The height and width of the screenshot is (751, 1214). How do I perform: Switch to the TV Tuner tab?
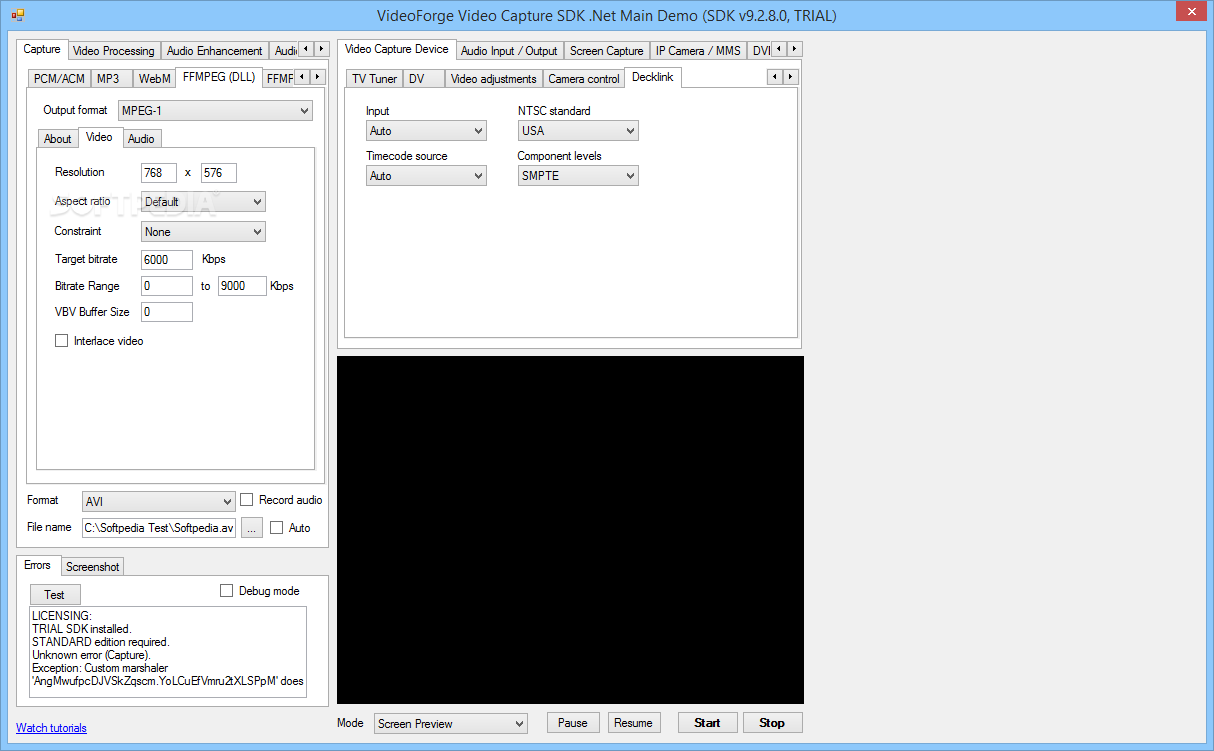point(374,79)
